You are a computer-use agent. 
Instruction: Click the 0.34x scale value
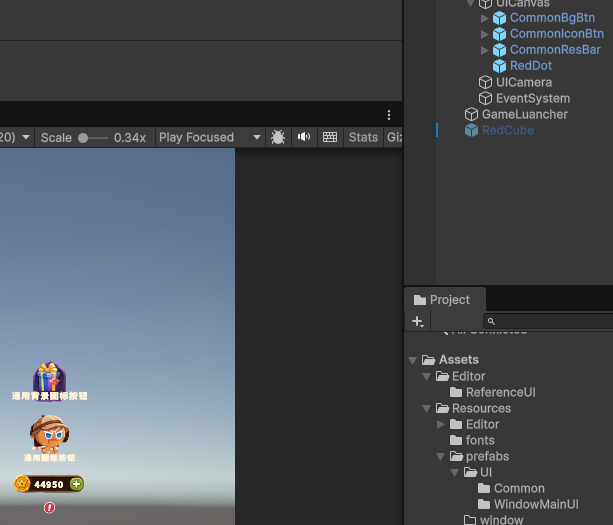point(130,138)
